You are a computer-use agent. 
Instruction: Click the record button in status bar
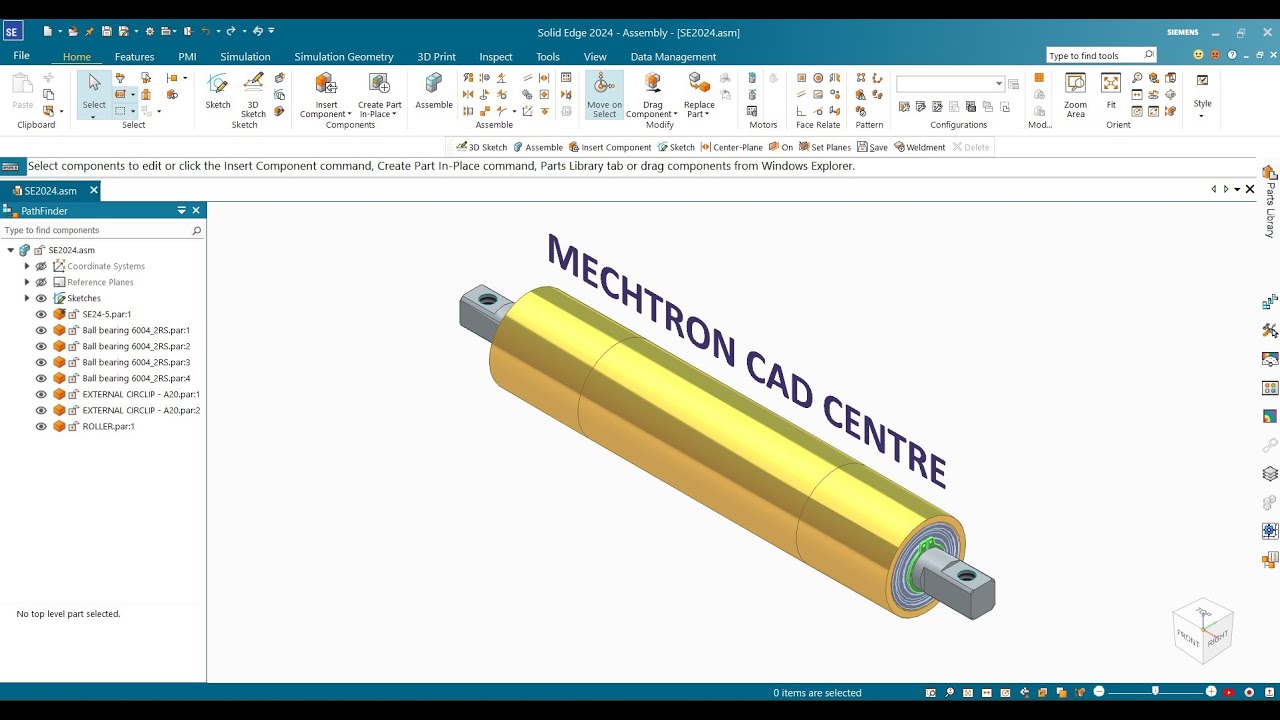click(x=1249, y=692)
